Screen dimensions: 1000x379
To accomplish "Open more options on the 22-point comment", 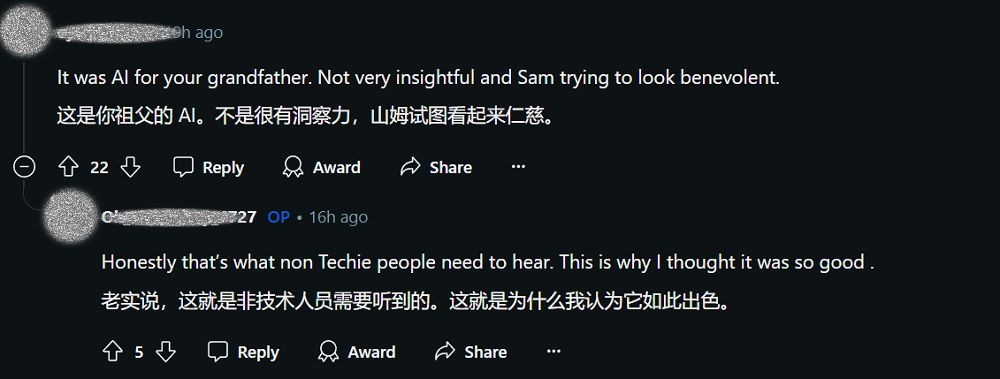I will [518, 167].
